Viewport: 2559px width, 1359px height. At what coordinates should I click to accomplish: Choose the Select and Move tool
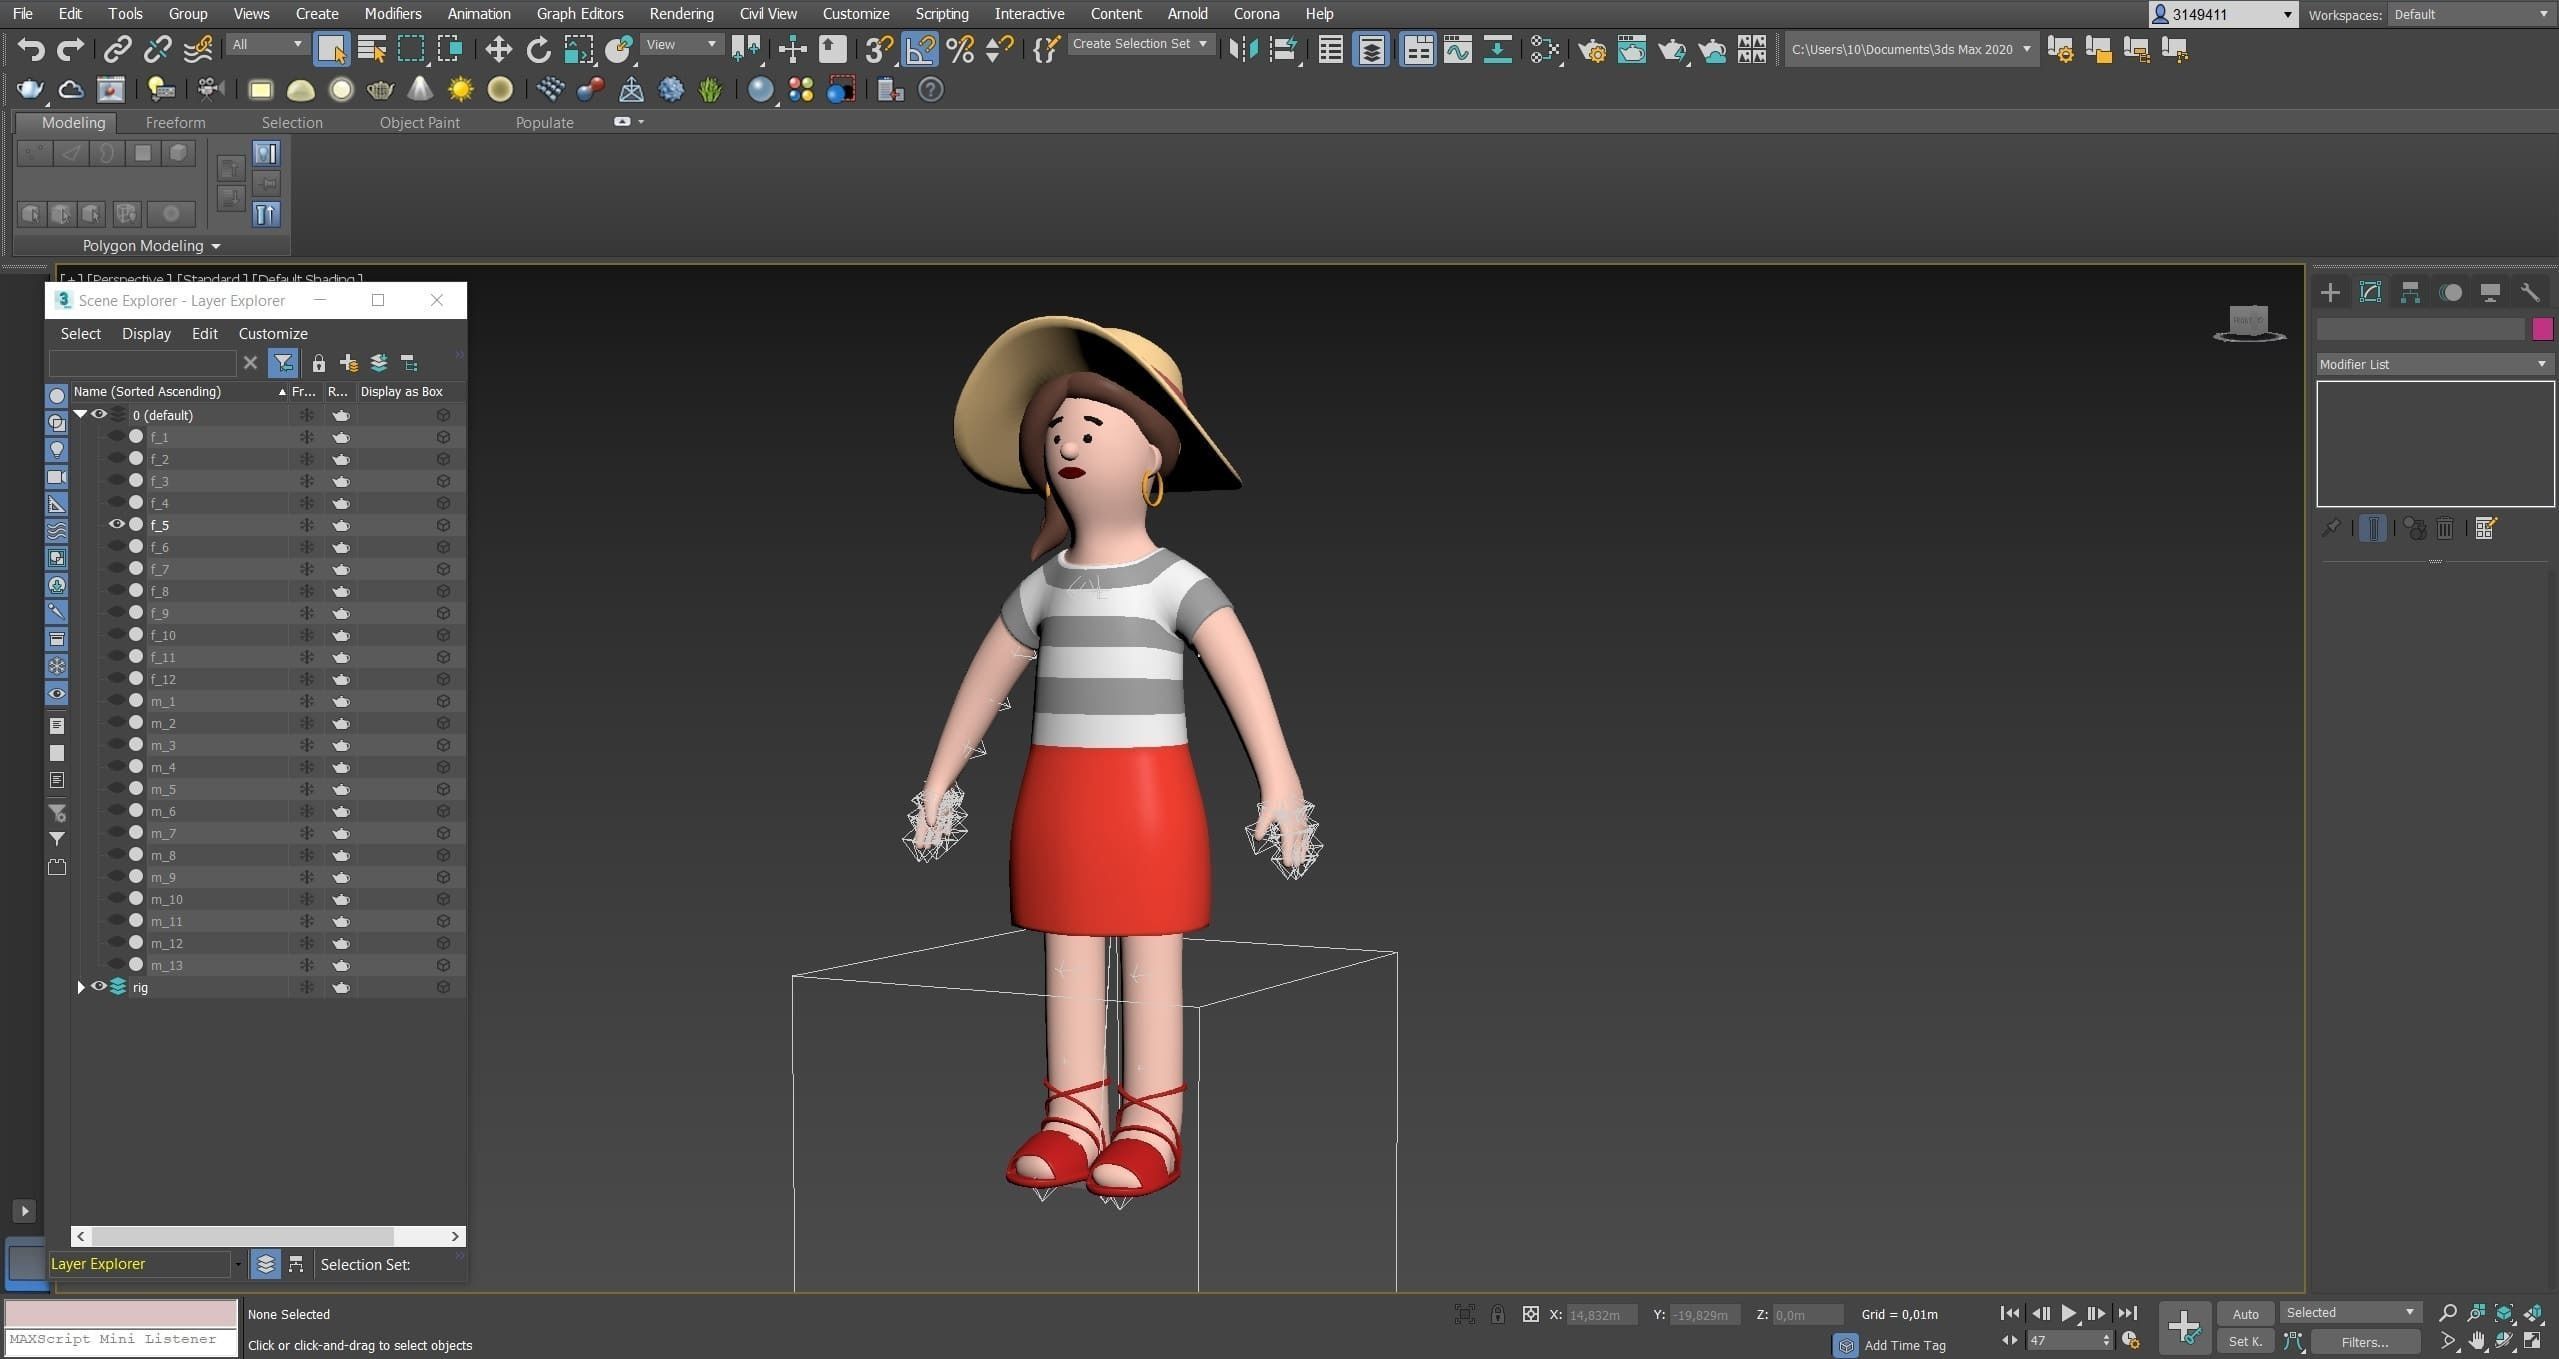498,49
